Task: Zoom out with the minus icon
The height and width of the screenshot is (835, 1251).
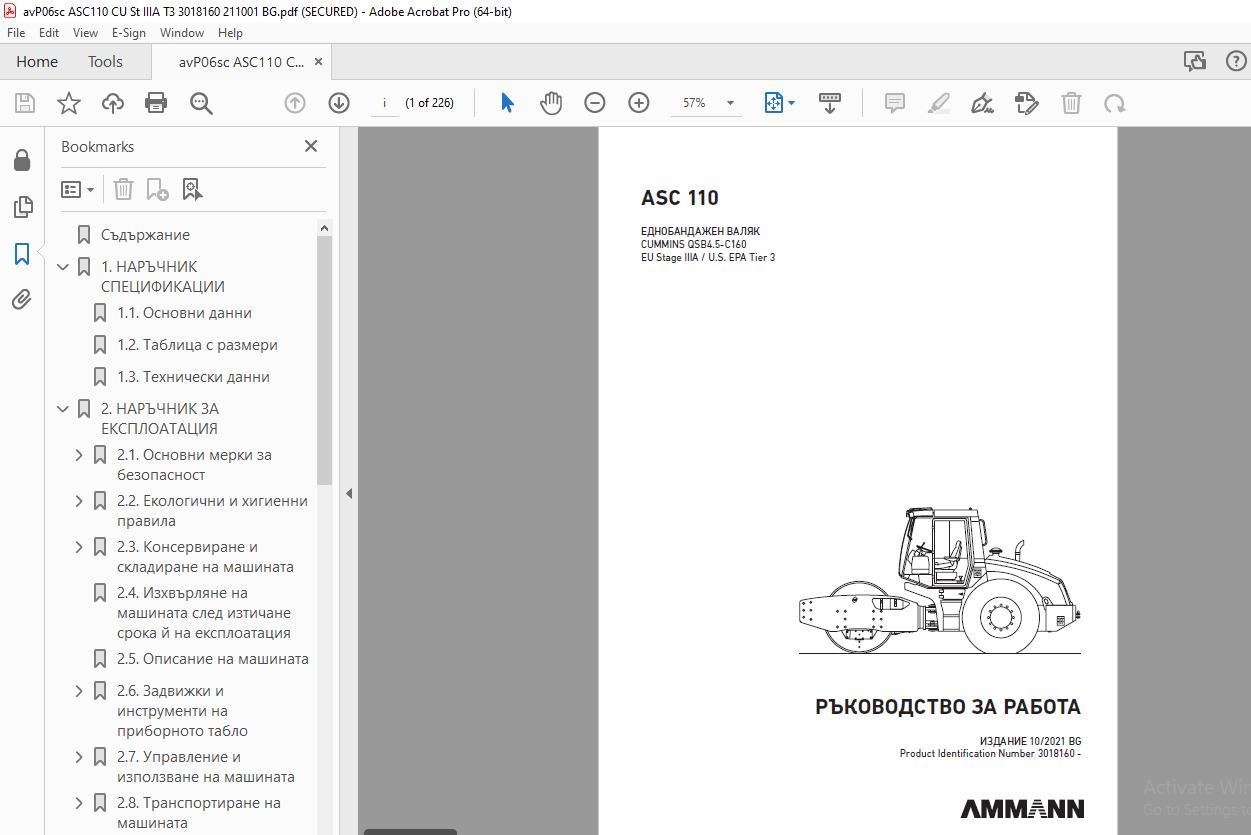Action: [x=595, y=103]
